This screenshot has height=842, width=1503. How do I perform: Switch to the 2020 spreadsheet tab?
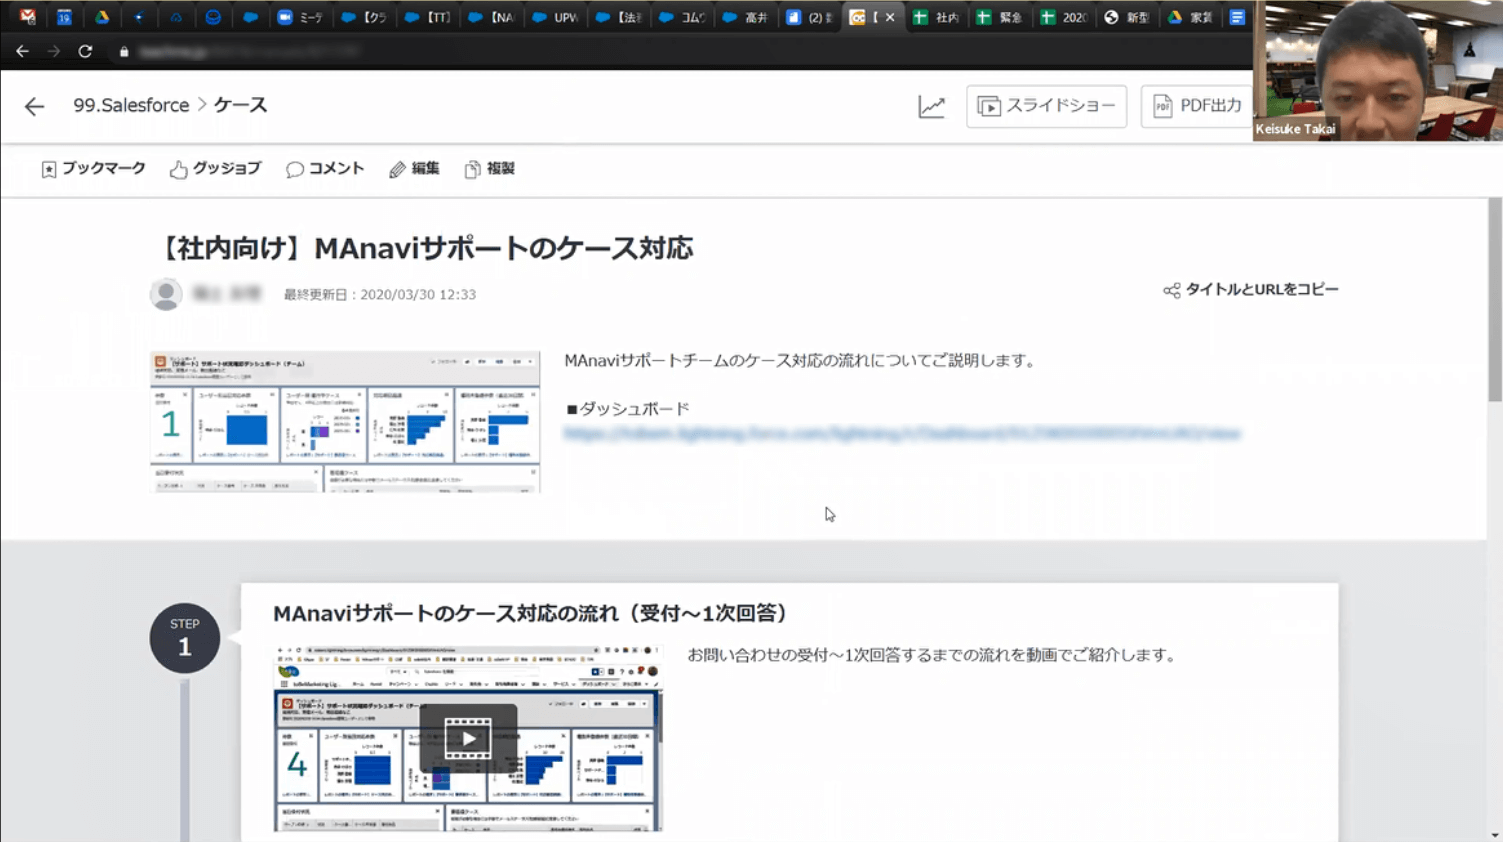click(x=1062, y=17)
